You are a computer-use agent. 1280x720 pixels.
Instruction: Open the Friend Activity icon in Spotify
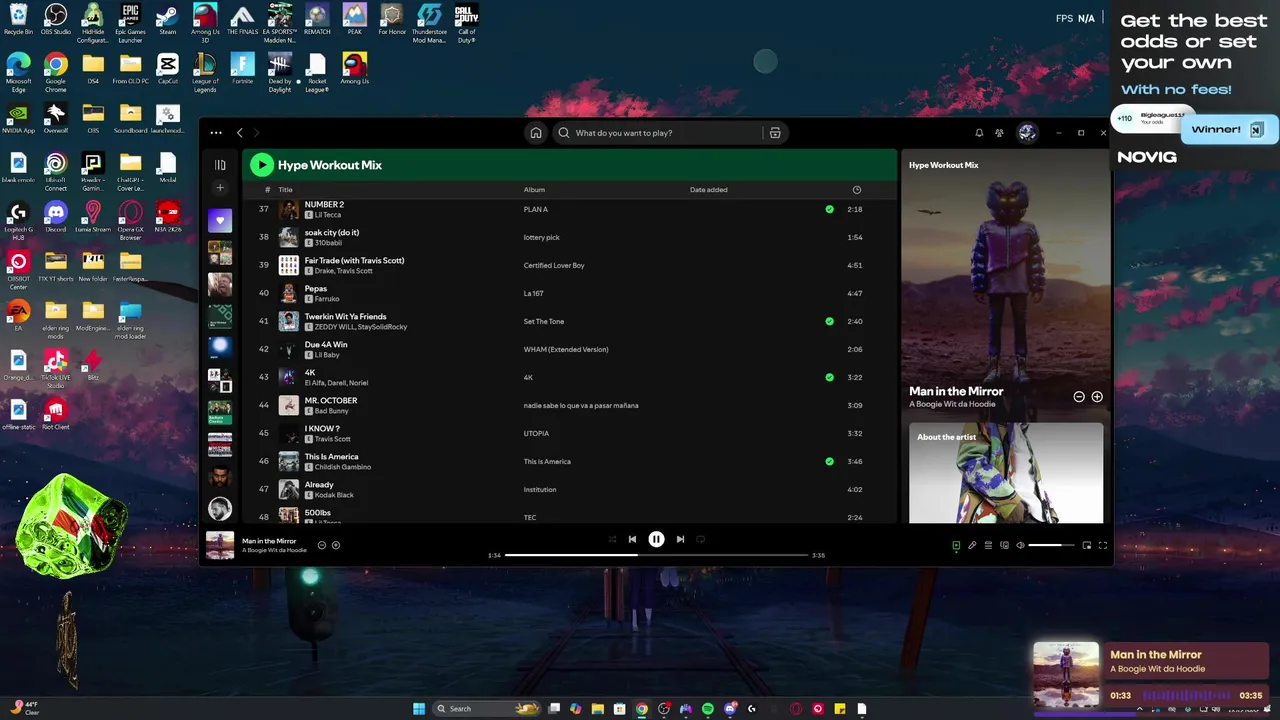pyautogui.click(x=999, y=133)
